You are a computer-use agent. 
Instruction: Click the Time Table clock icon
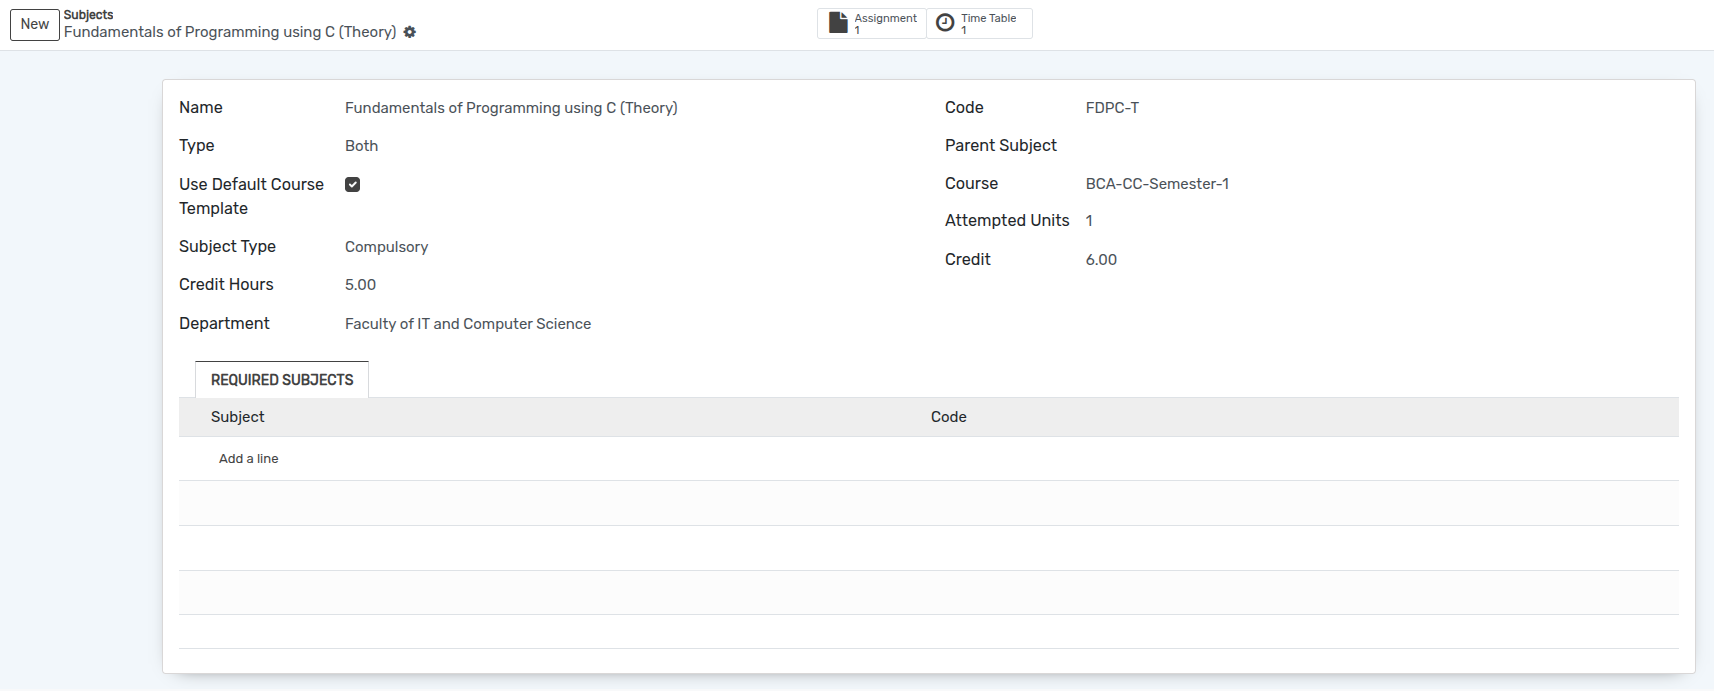(x=945, y=23)
